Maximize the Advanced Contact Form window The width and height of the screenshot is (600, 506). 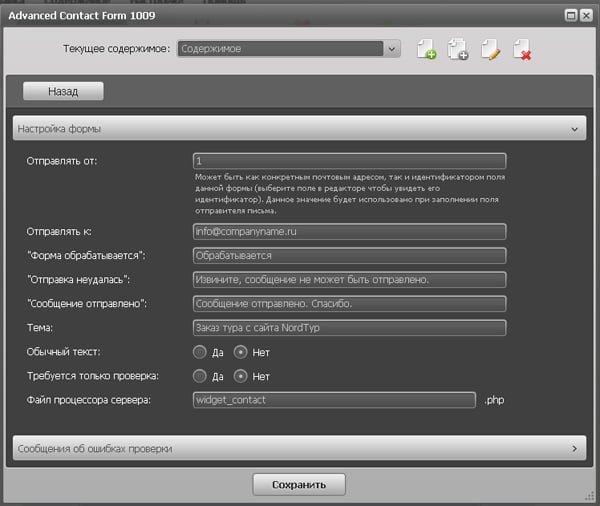tap(570, 14)
